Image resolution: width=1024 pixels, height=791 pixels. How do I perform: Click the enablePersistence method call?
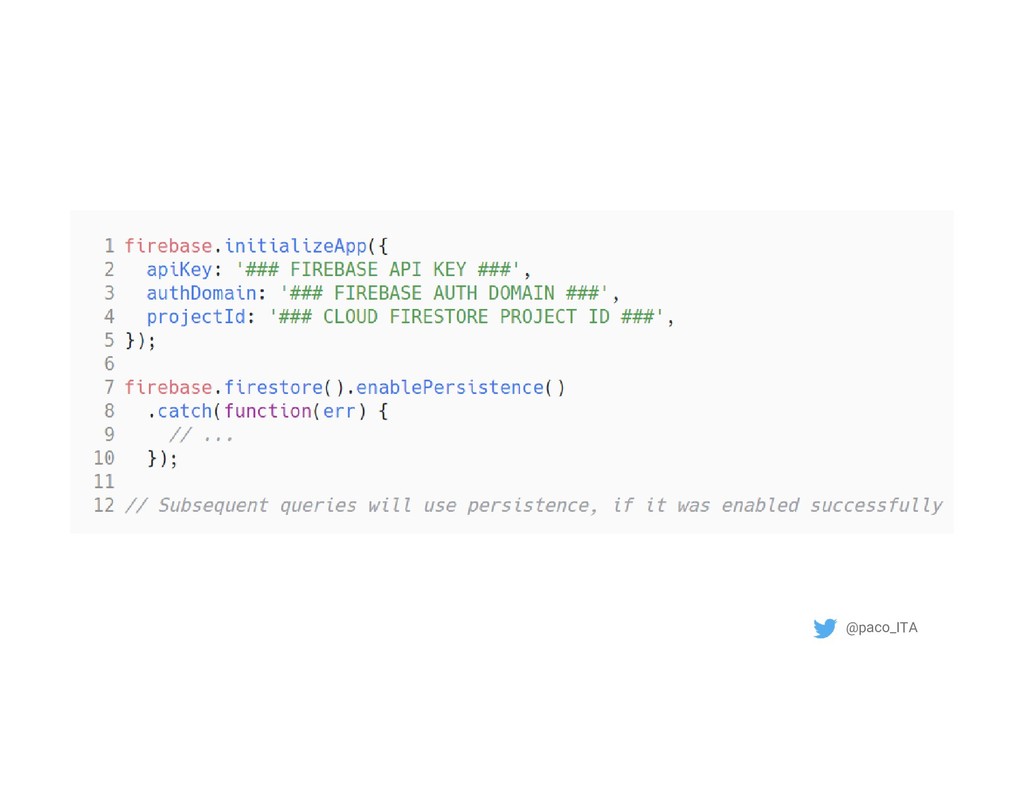pyautogui.click(x=449, y=387)
